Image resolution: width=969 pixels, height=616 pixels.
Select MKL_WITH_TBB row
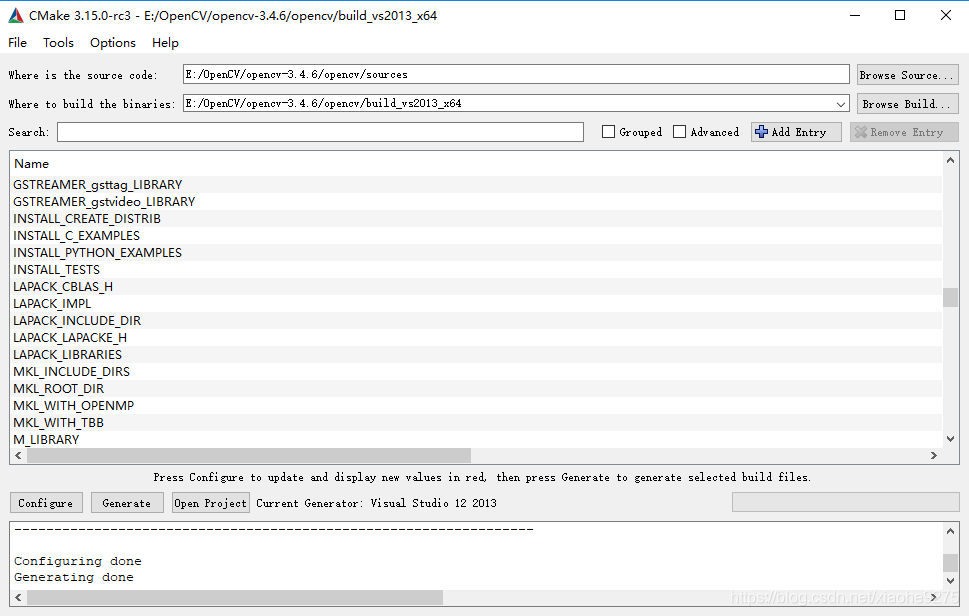476,423
